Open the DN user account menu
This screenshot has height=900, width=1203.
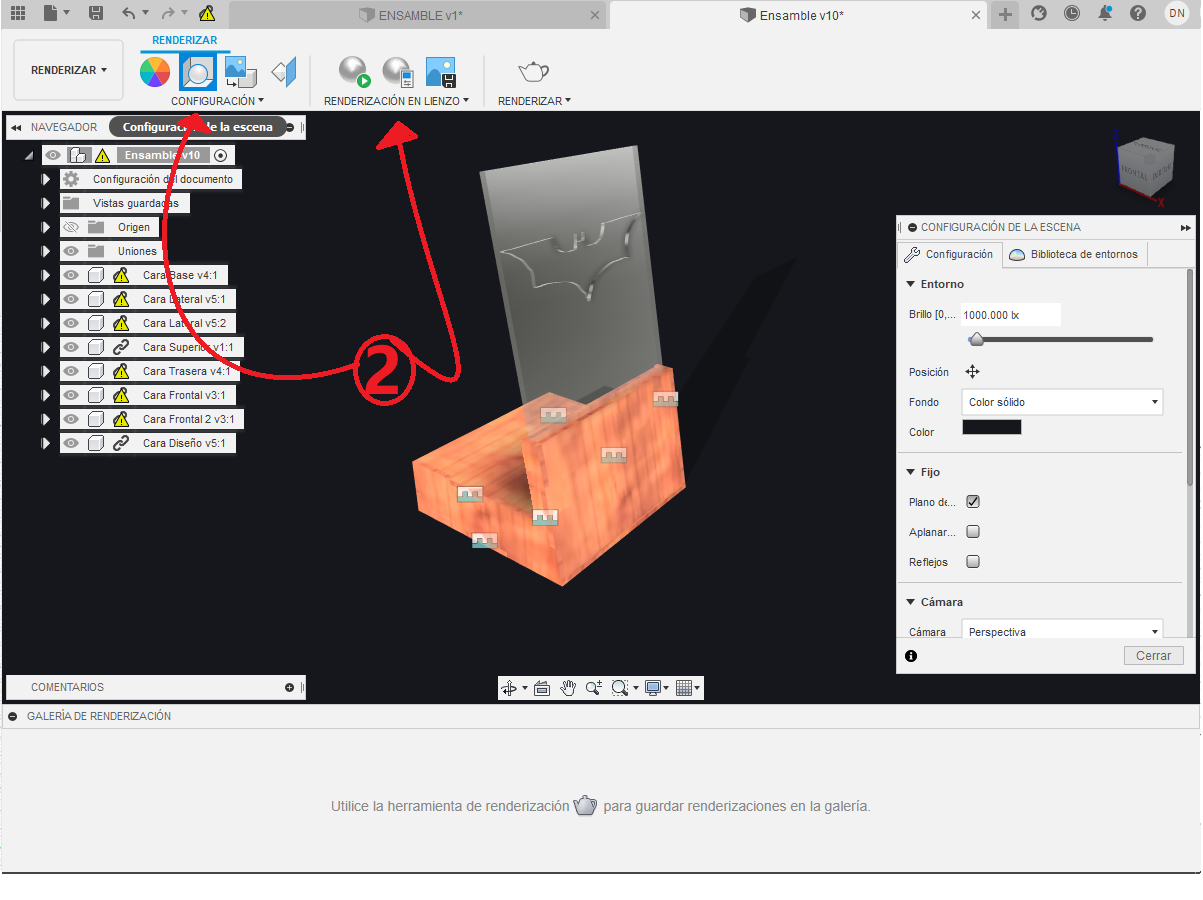tap(1176, 13)
